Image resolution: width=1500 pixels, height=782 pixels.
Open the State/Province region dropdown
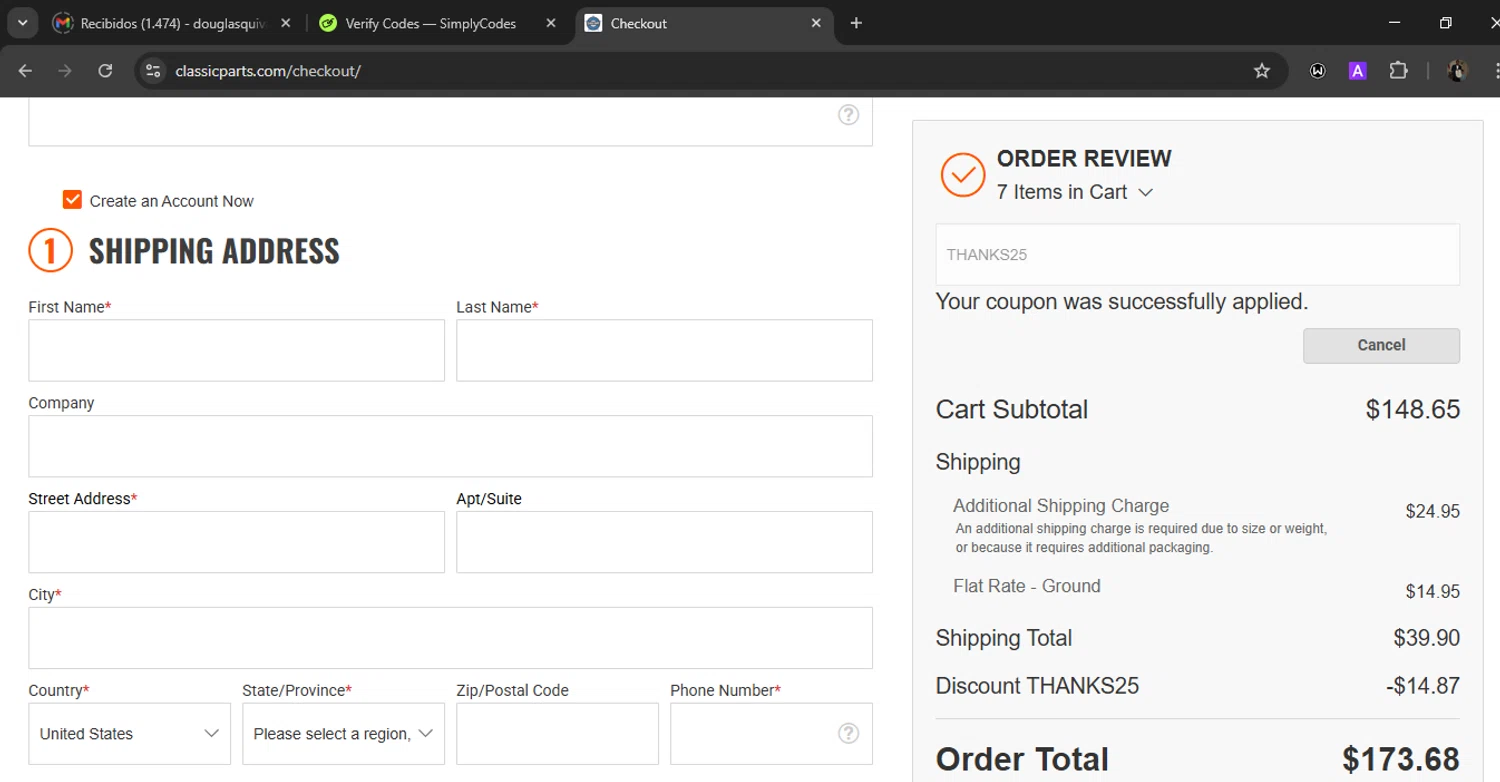click(x=343, y=734)
